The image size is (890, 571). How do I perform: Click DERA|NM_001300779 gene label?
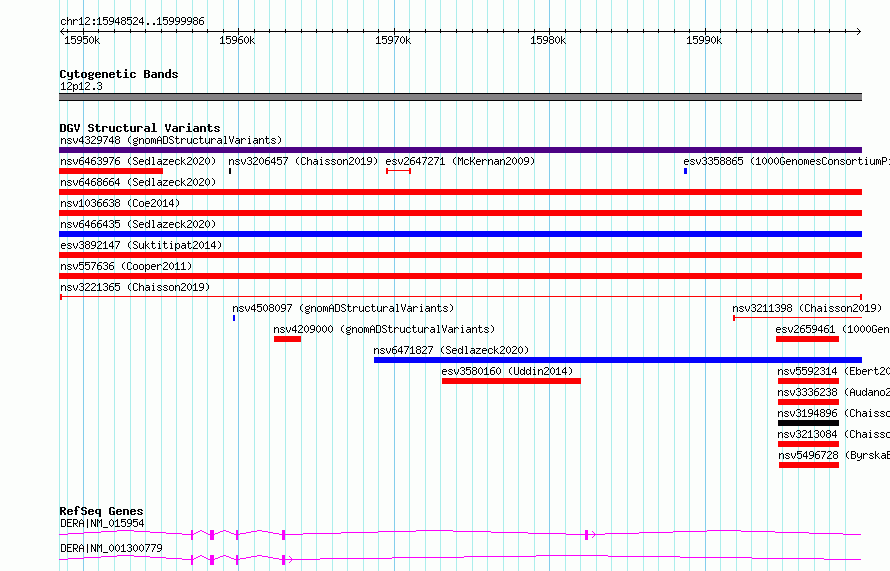(x=111, y=548)
